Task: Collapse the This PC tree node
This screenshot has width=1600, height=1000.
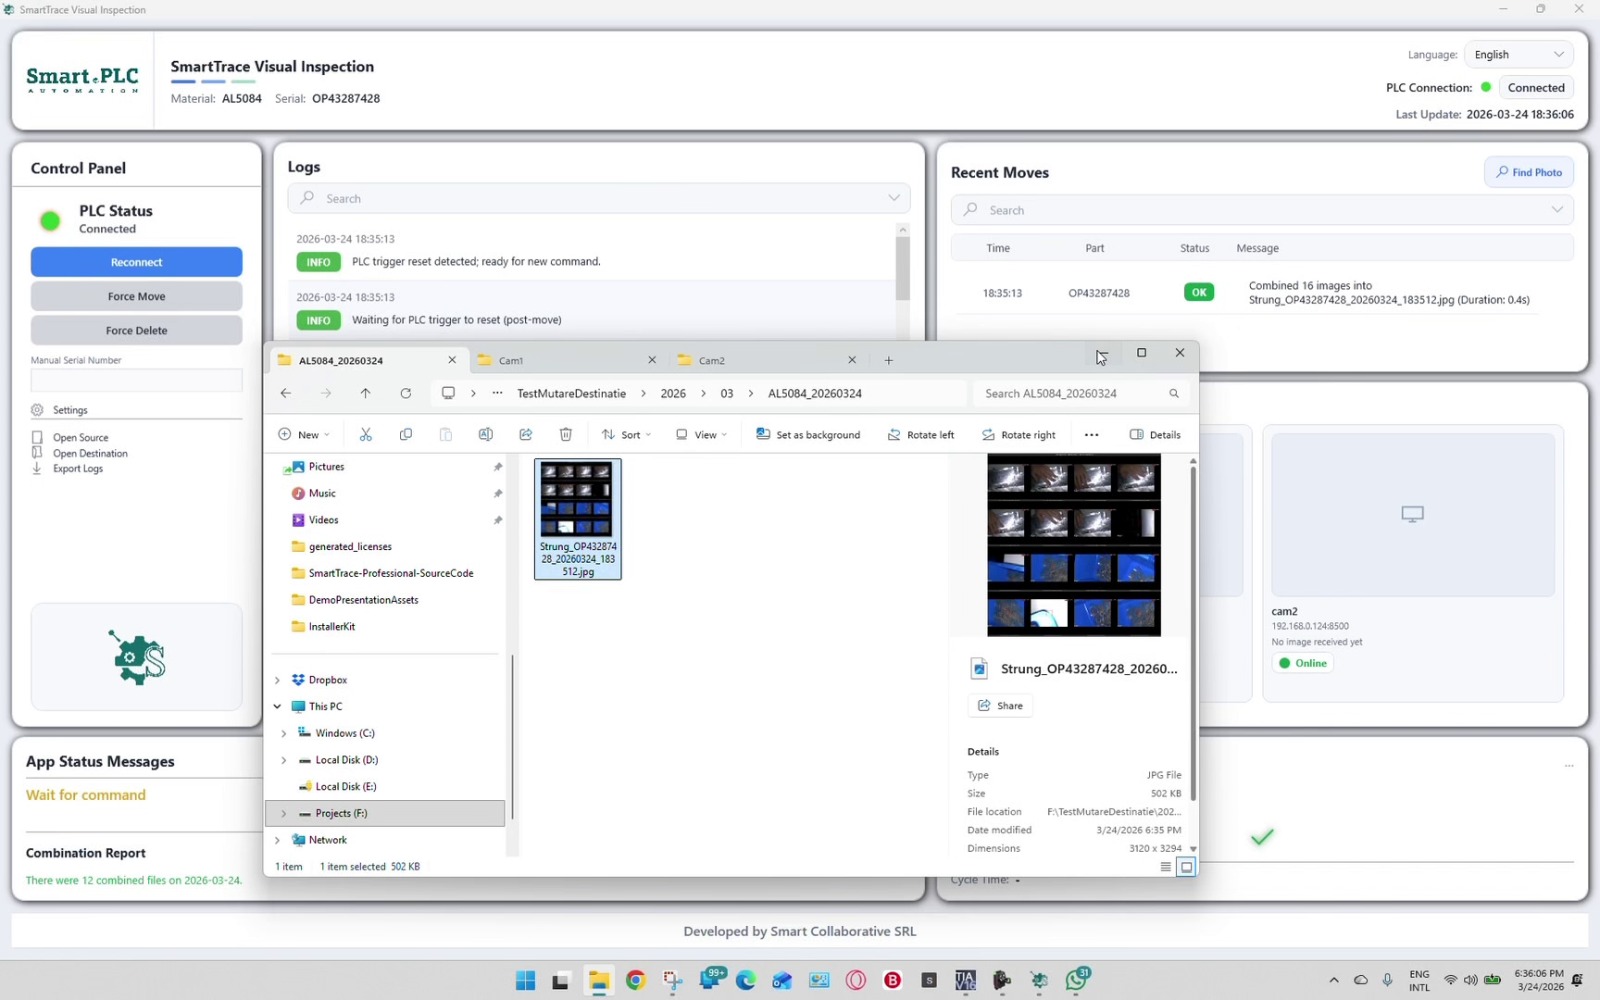Action: click(277, 706)
